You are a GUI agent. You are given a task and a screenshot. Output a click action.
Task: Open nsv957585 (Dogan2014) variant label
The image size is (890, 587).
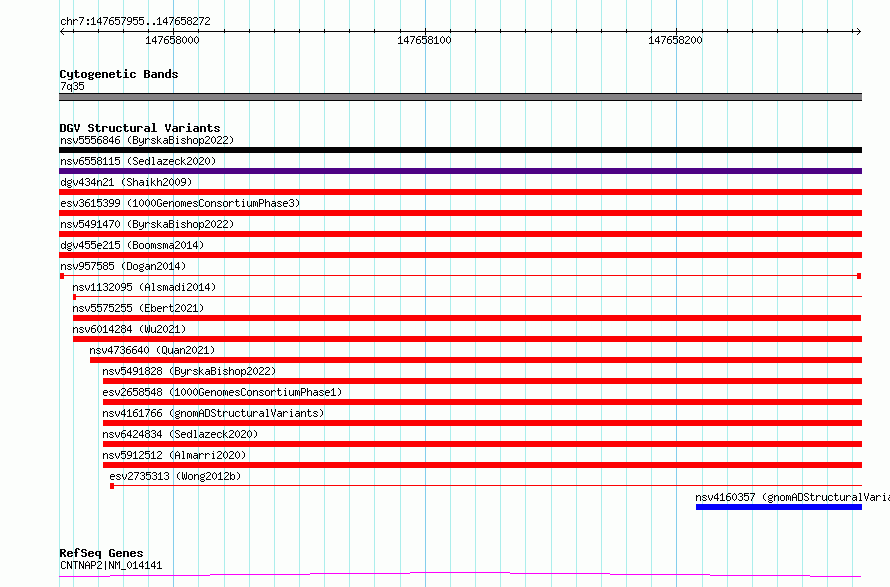(123, 266)
